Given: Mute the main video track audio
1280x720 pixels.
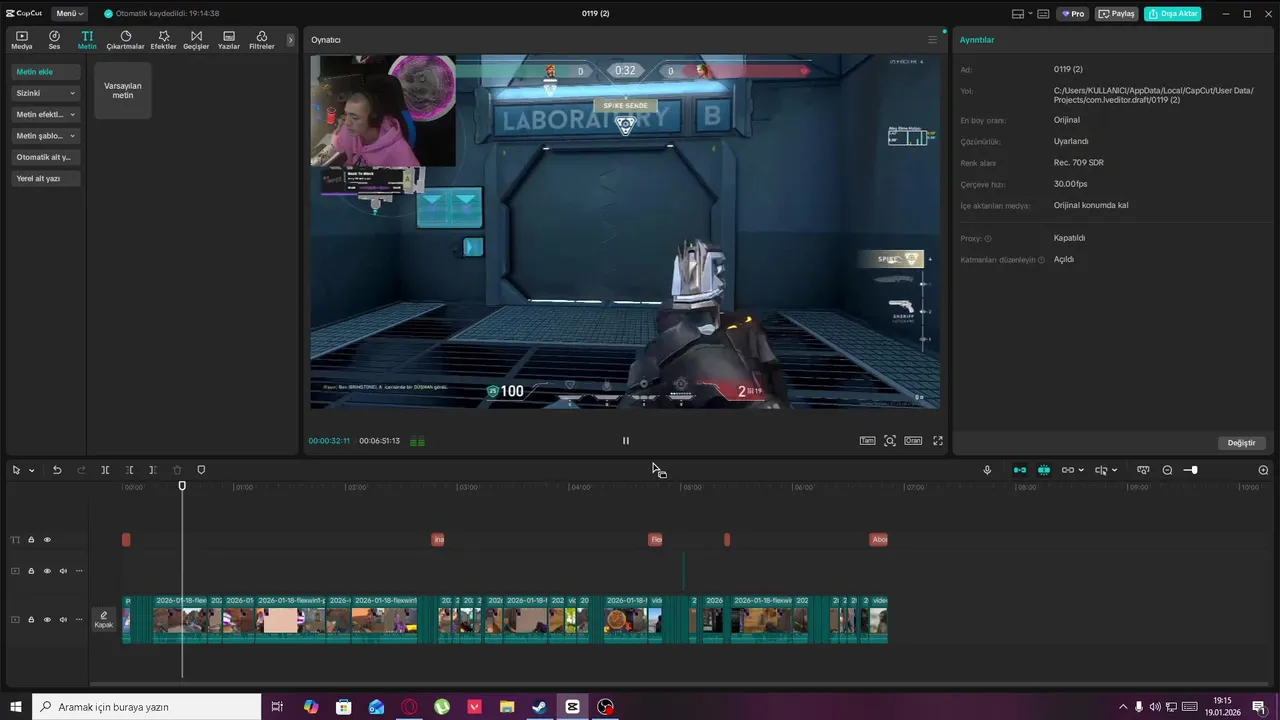Looking at the screenshot, I should tap(62, 620).
